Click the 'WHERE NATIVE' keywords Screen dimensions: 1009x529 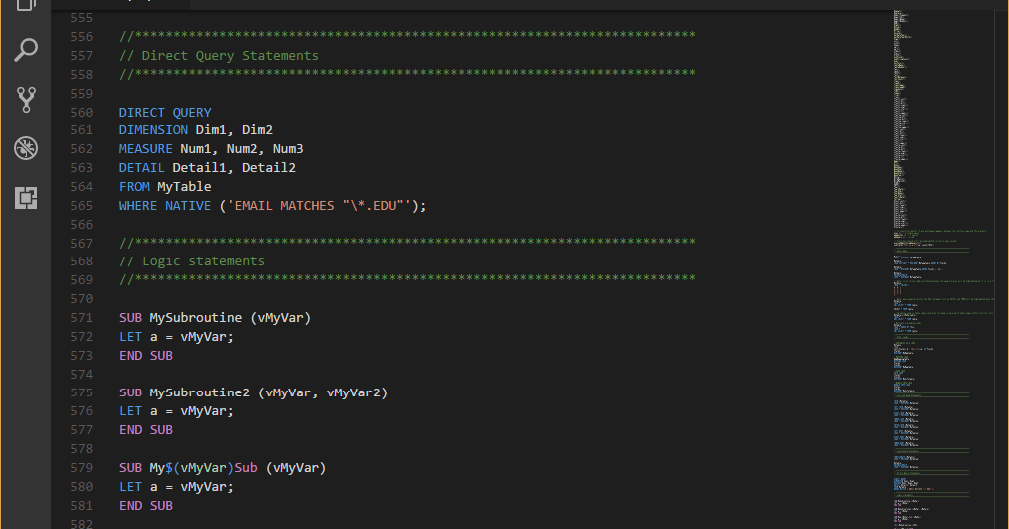165,206
